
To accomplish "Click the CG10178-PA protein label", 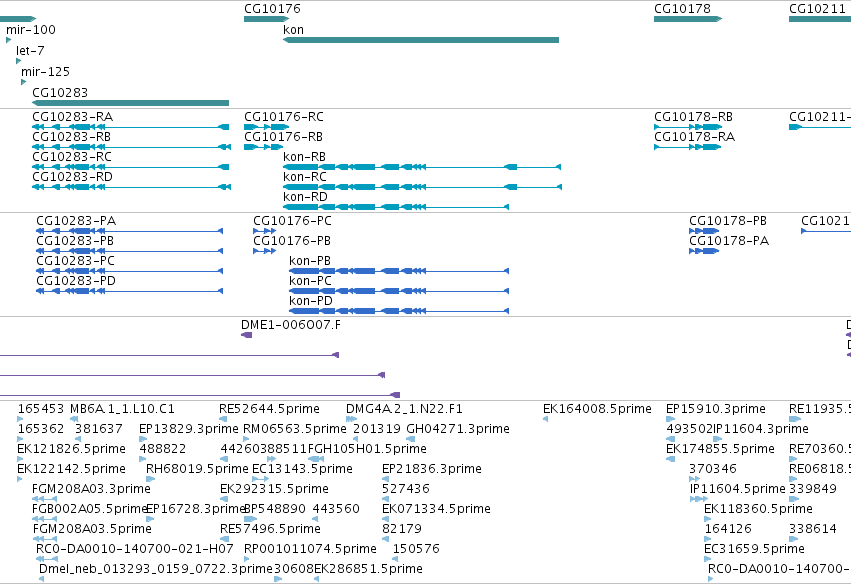I will pos(729,241).
